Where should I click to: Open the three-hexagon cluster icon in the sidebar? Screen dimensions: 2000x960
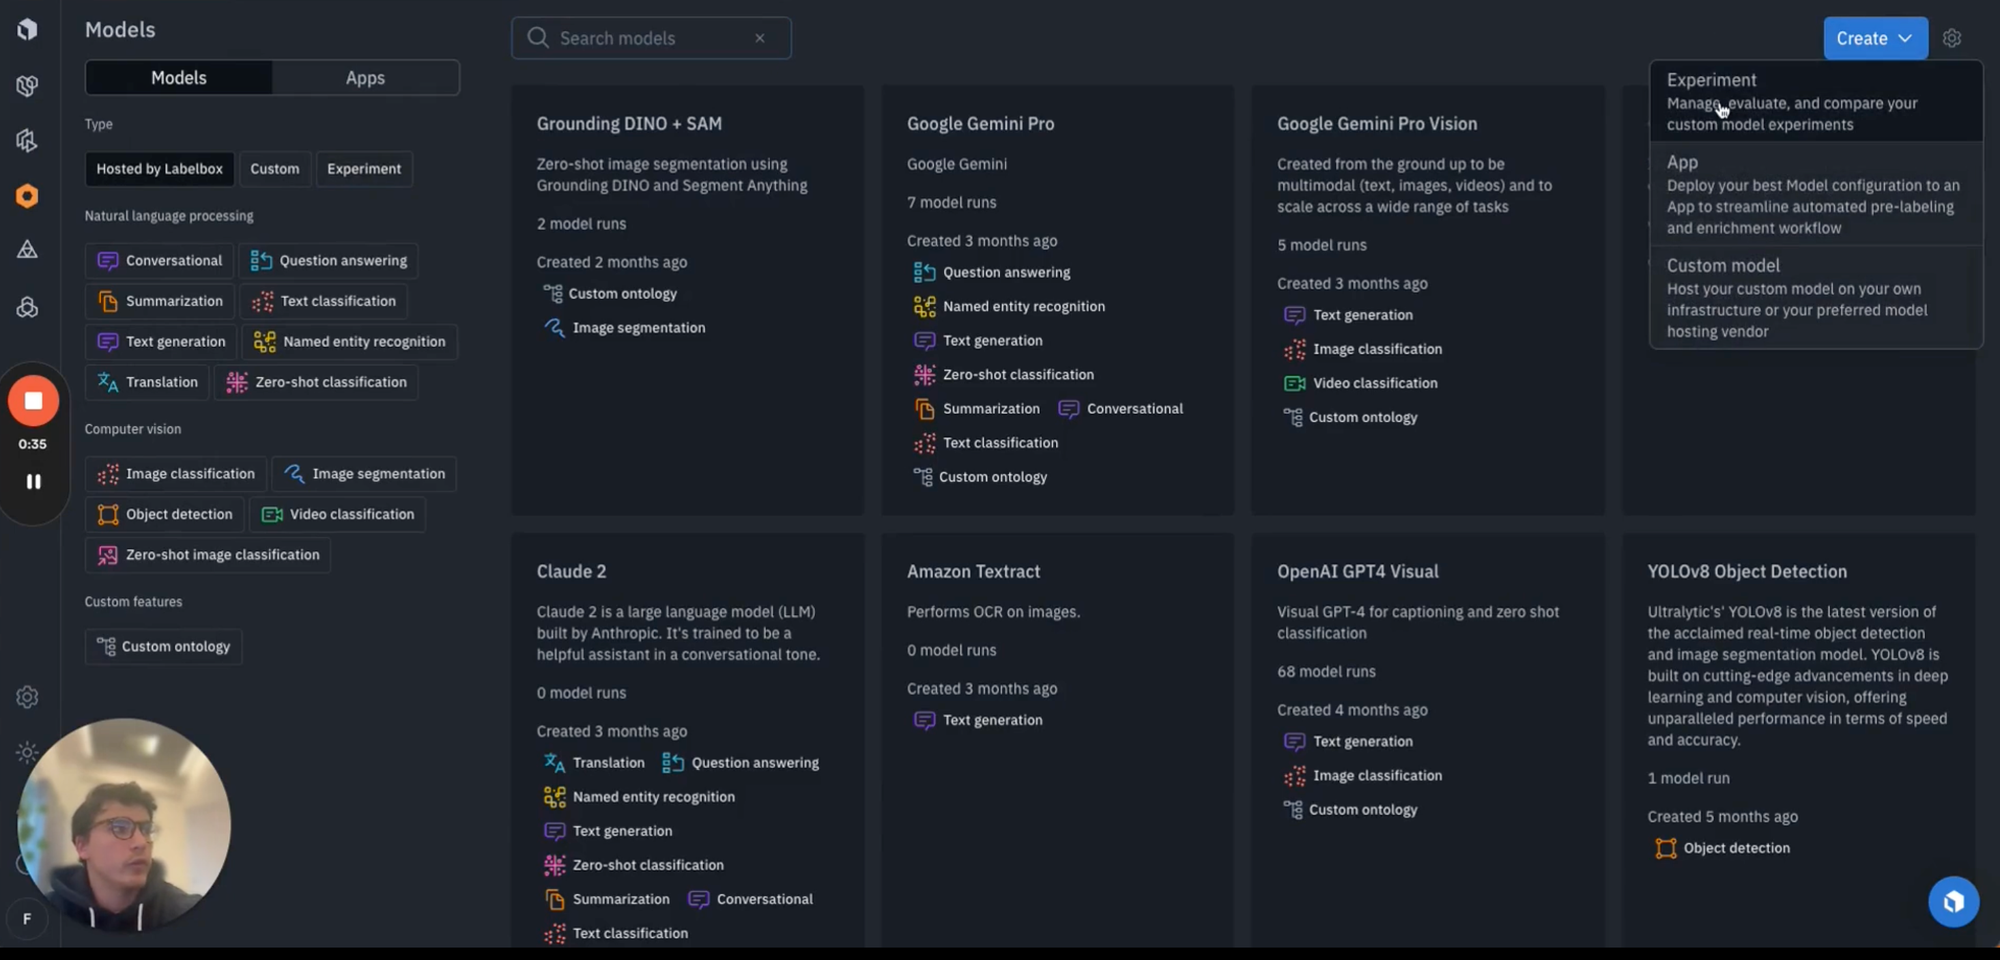[x=27, y=307]
